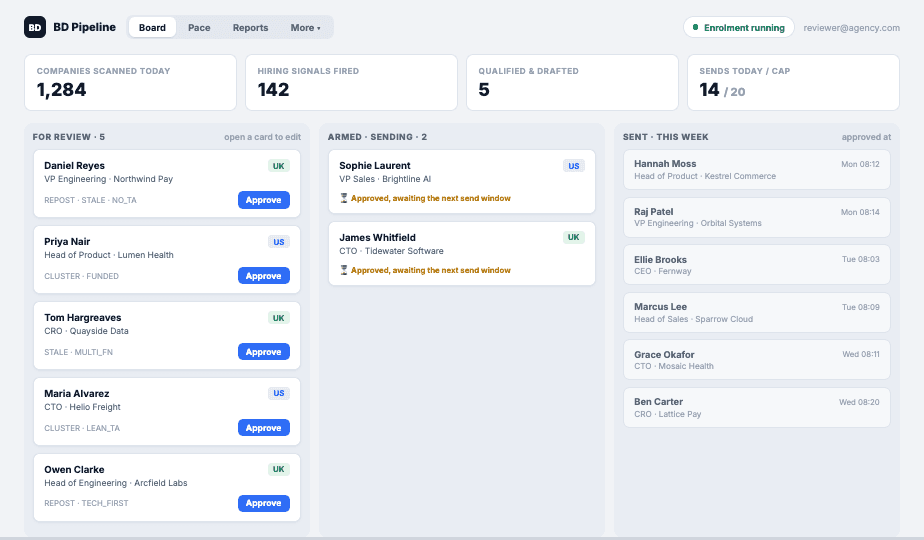Approve Owen Clarke draft
Viewport: 924px width, 540px height.
pyautogui.click(x=263, y=503)
